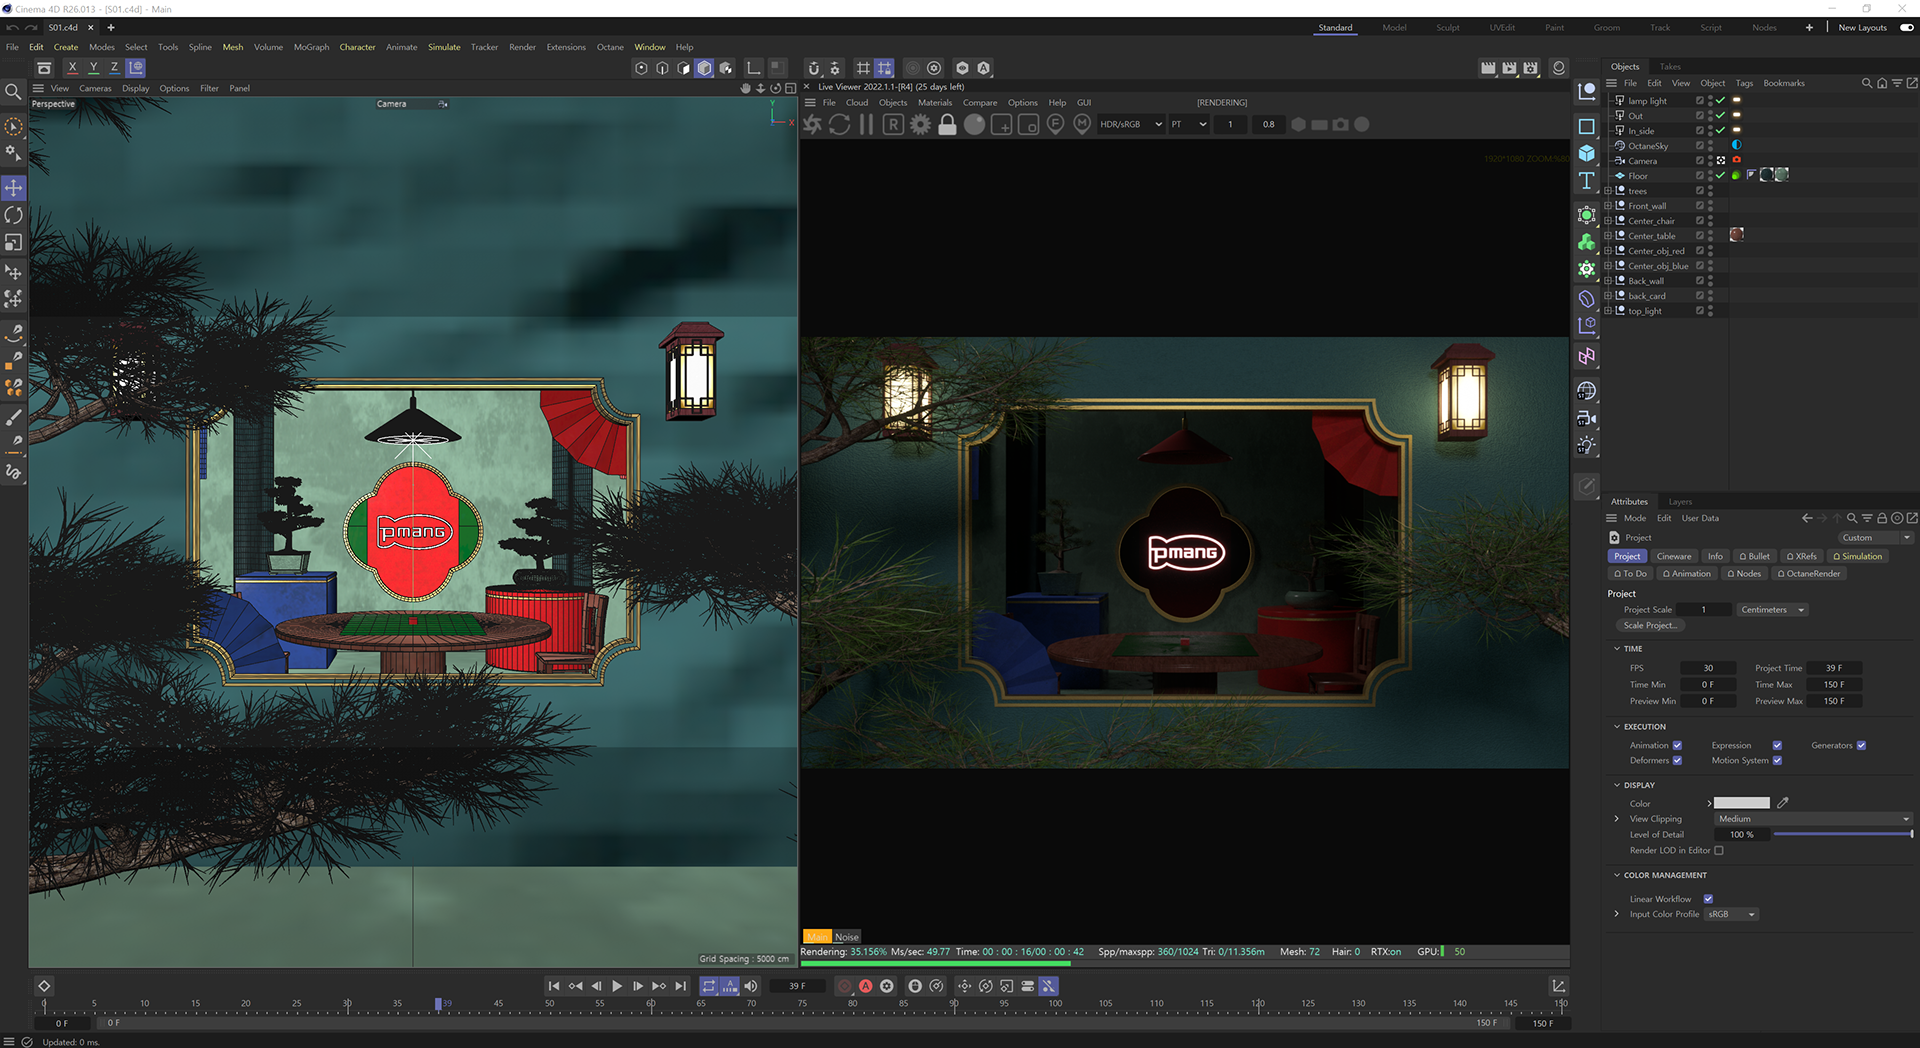Screen dimensions: 1920x1048
Task: Open Input Color Profile sRGB dropdown
Action: [x=1731, y=915]
